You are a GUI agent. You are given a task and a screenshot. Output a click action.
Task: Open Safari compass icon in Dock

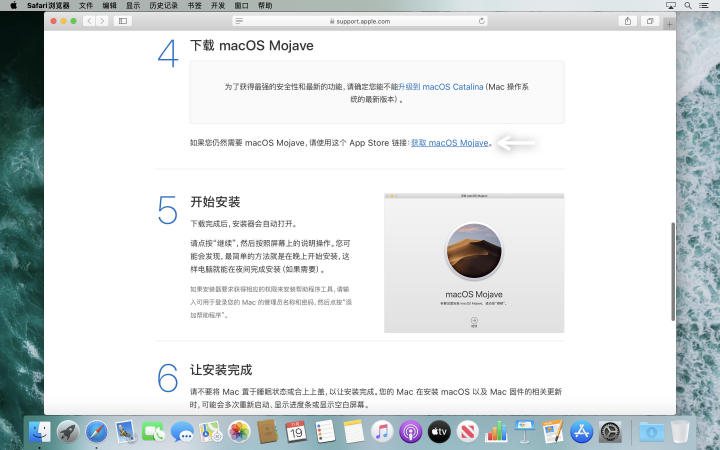coord(96,432)
